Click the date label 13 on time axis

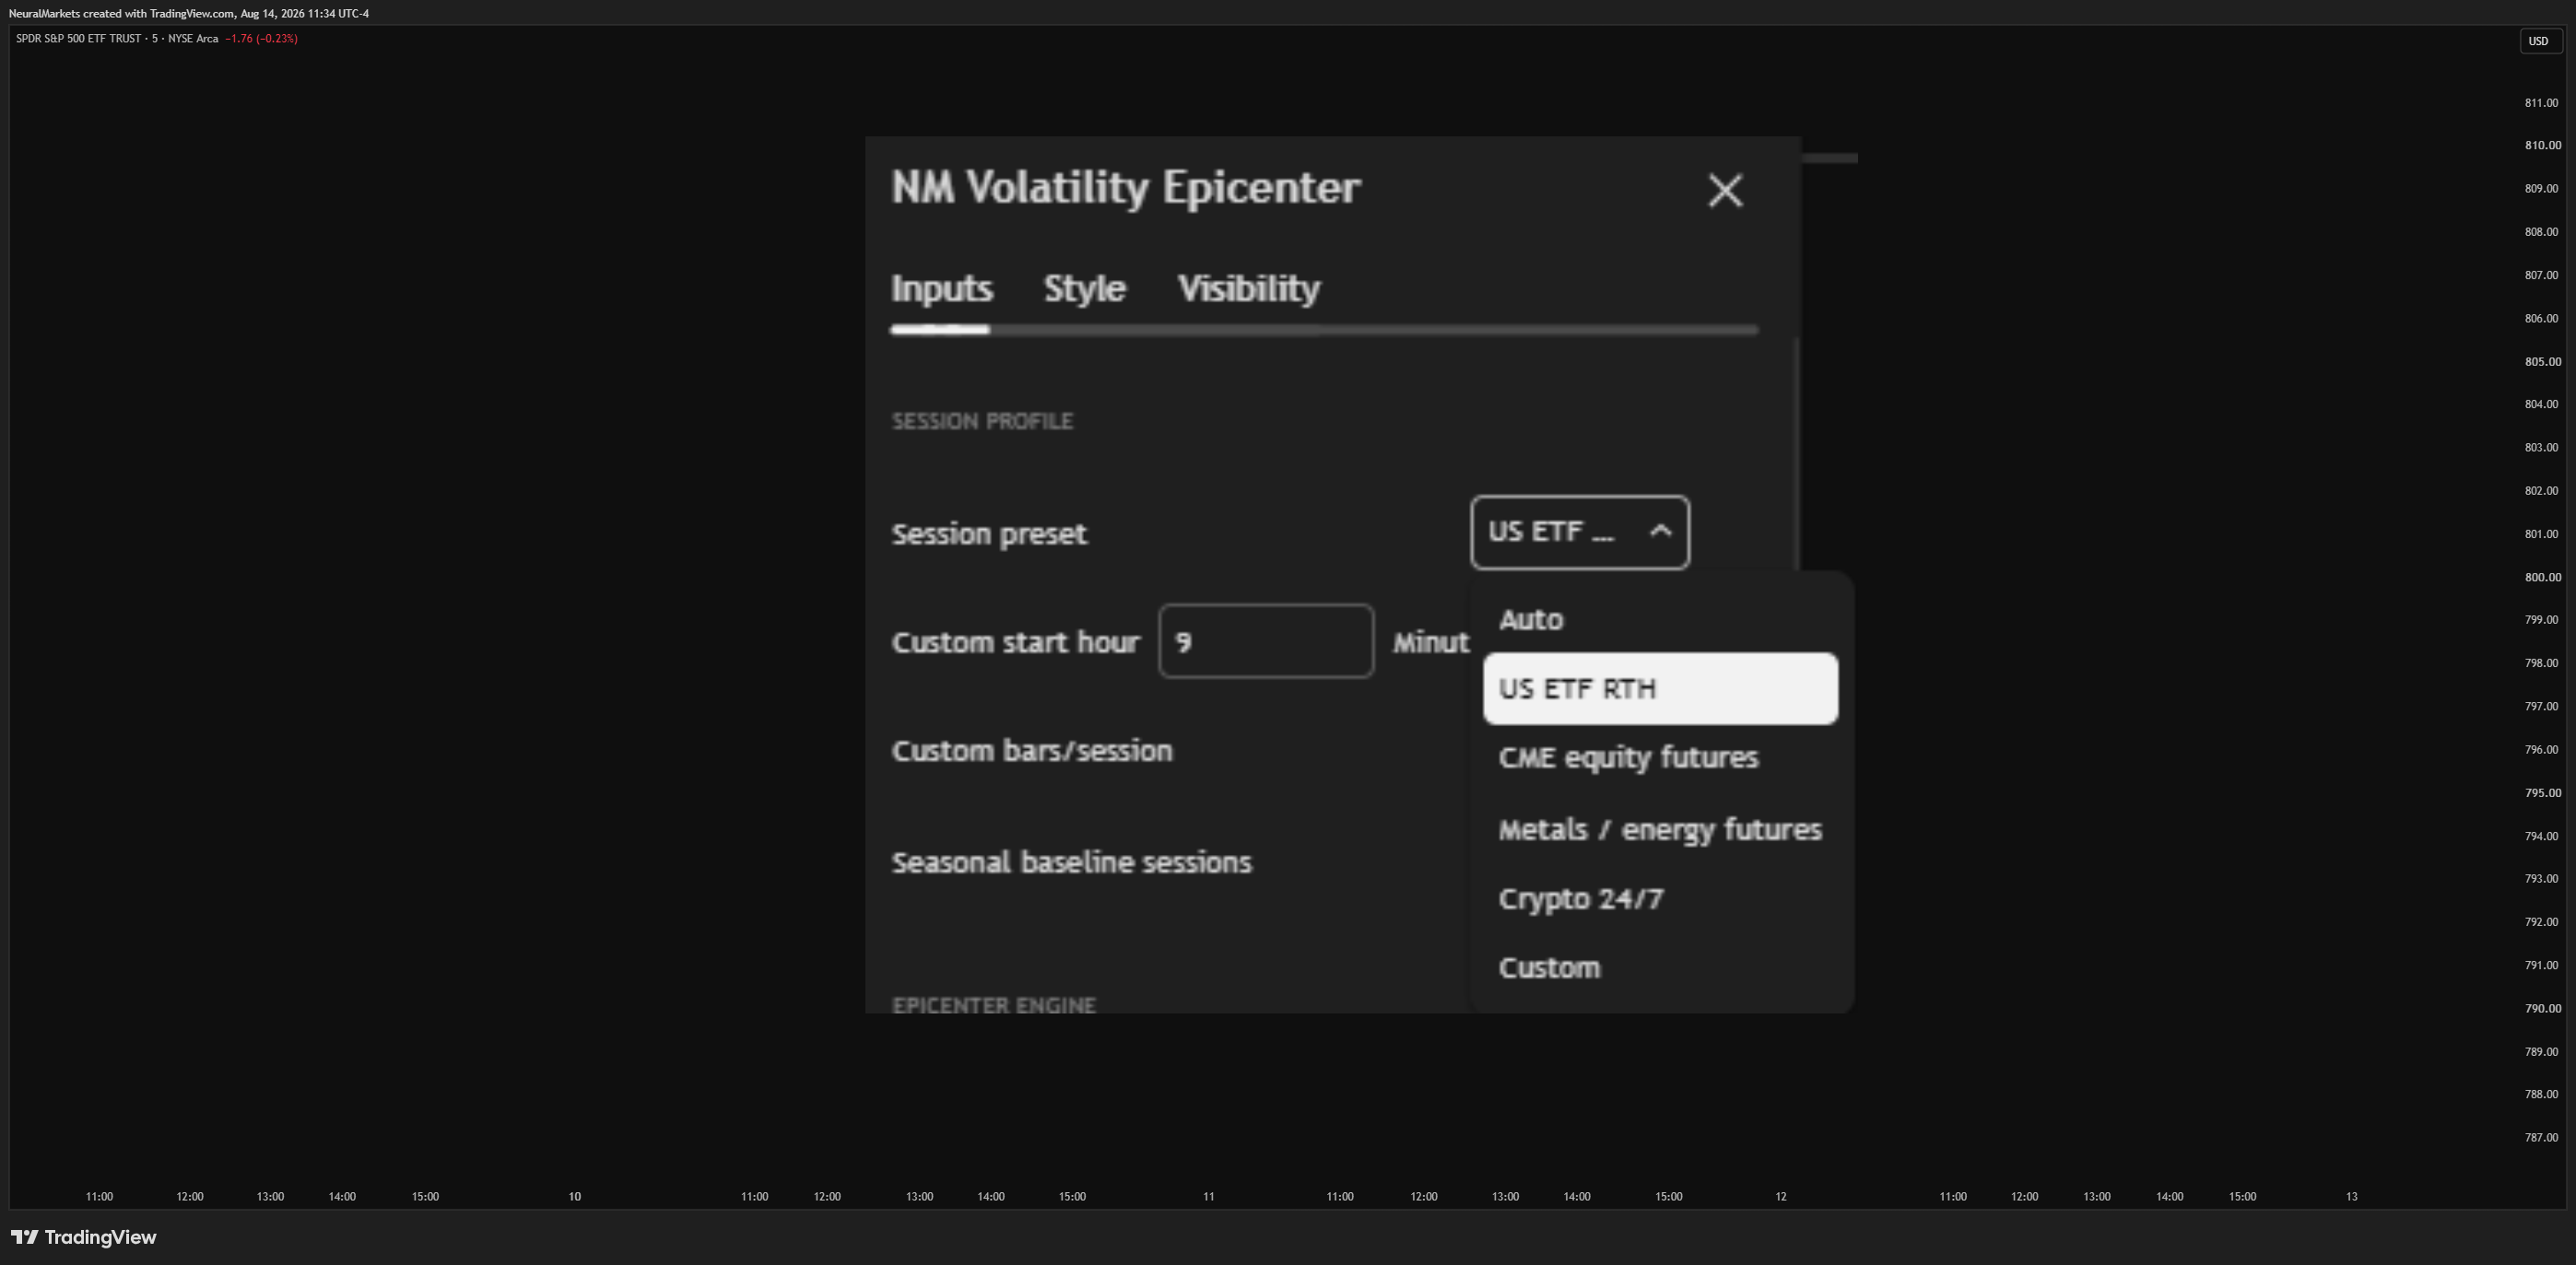pyautogui.click(x=2352, y=1196)
